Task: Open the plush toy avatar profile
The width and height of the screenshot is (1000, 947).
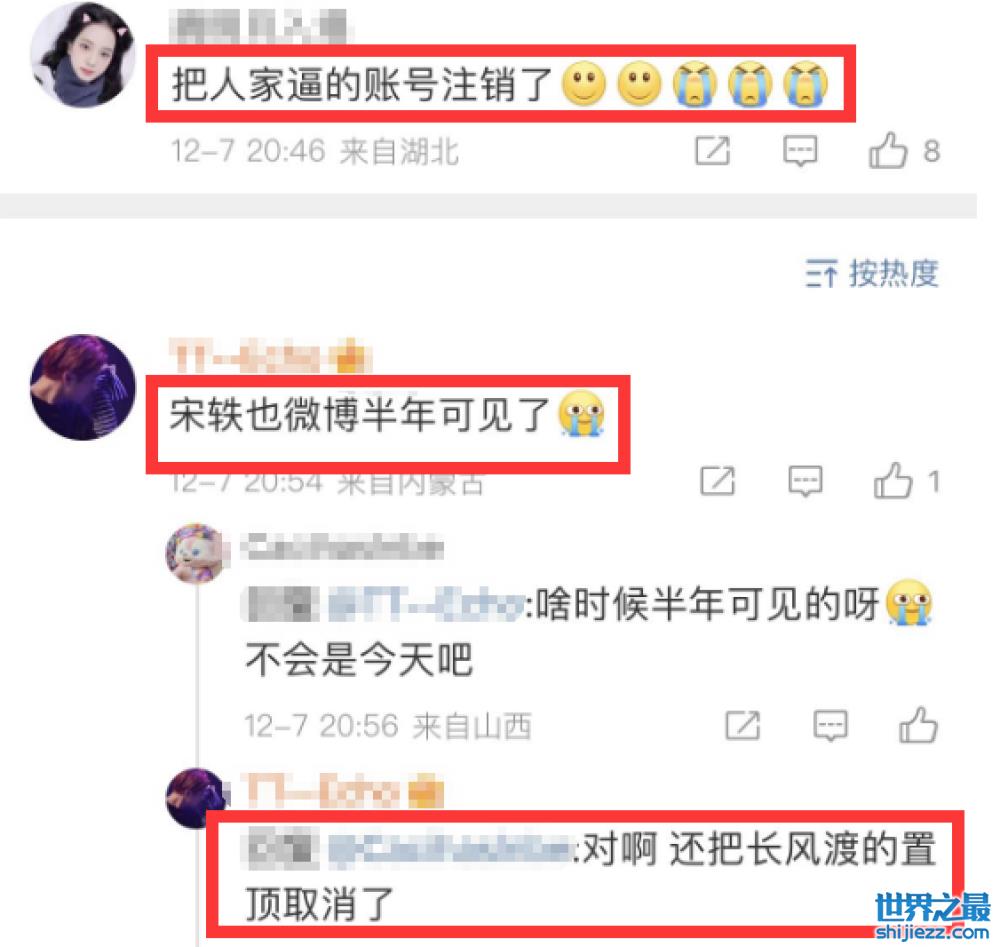Action: point(196,553)
